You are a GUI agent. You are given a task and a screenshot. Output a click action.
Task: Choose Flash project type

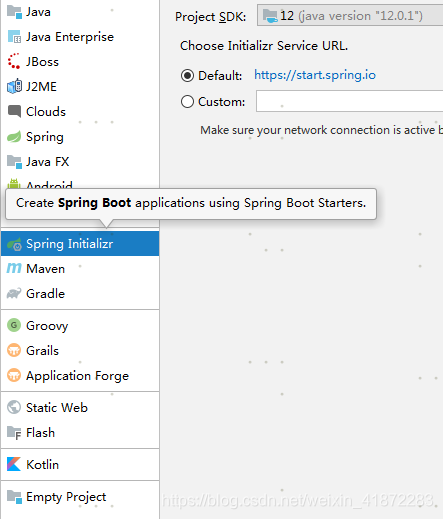tap(80, 433)
